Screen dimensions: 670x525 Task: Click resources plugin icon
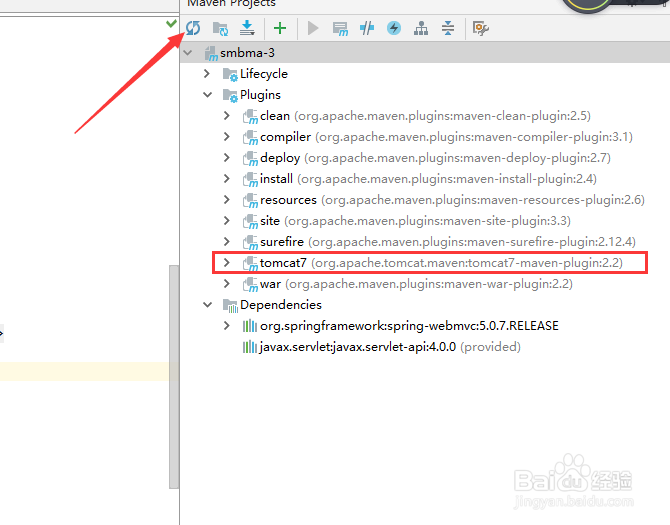pos(250,200)
